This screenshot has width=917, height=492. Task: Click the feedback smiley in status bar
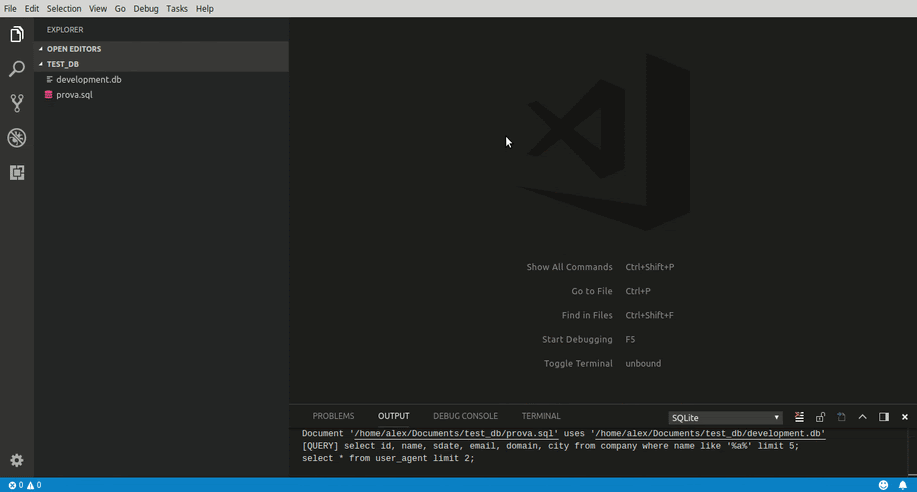point(883,485)
